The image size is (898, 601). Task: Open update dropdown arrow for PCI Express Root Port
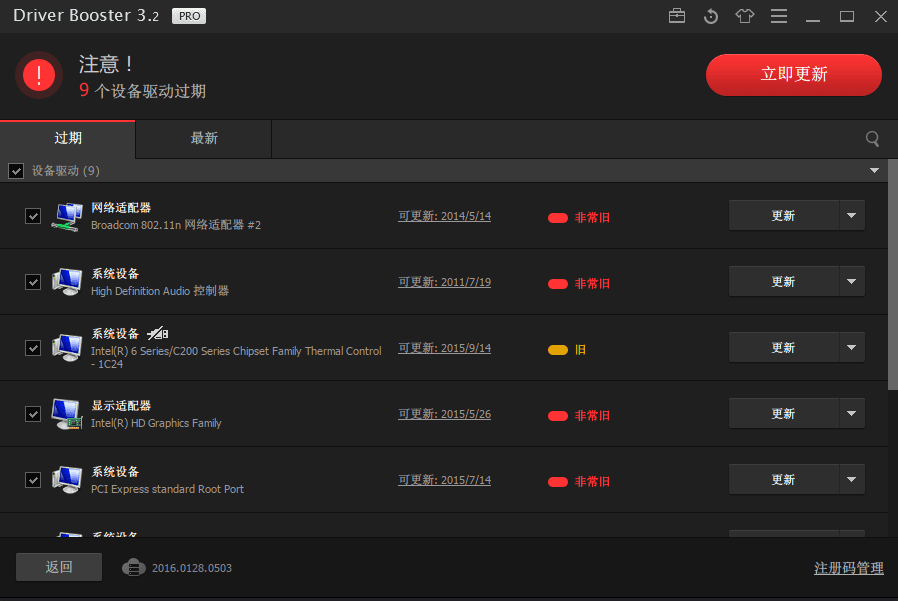852,479
